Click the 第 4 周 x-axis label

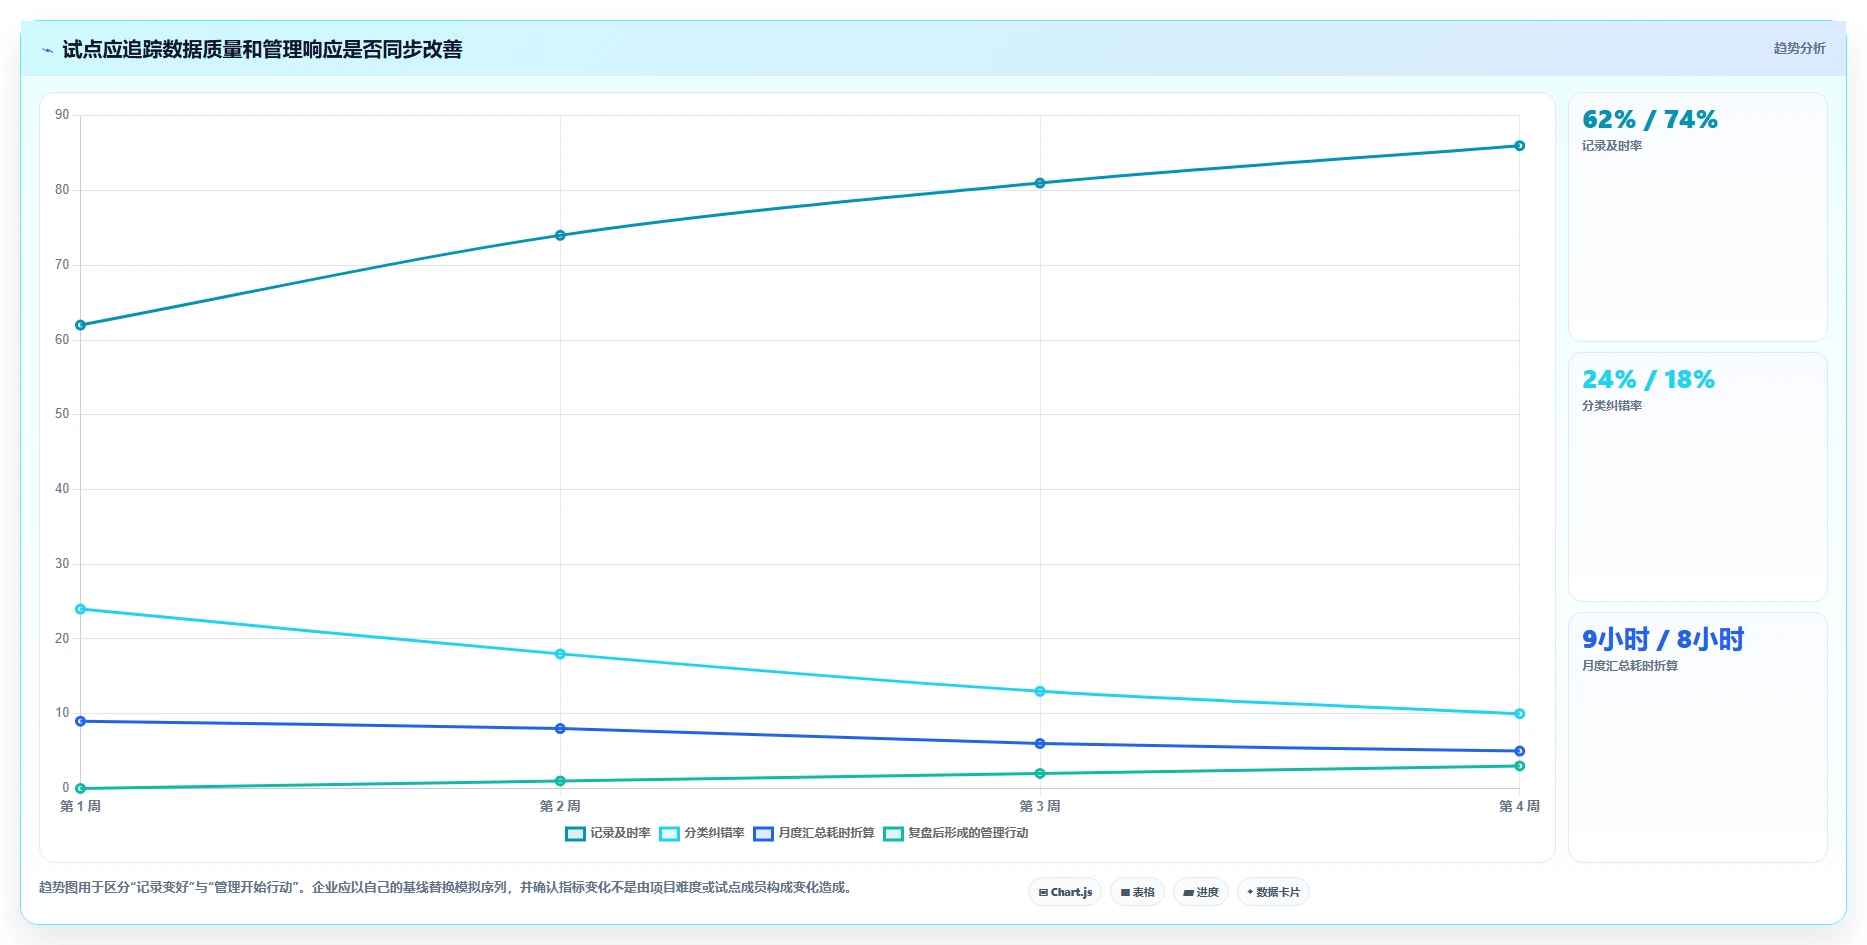(x=1519, y=806)
